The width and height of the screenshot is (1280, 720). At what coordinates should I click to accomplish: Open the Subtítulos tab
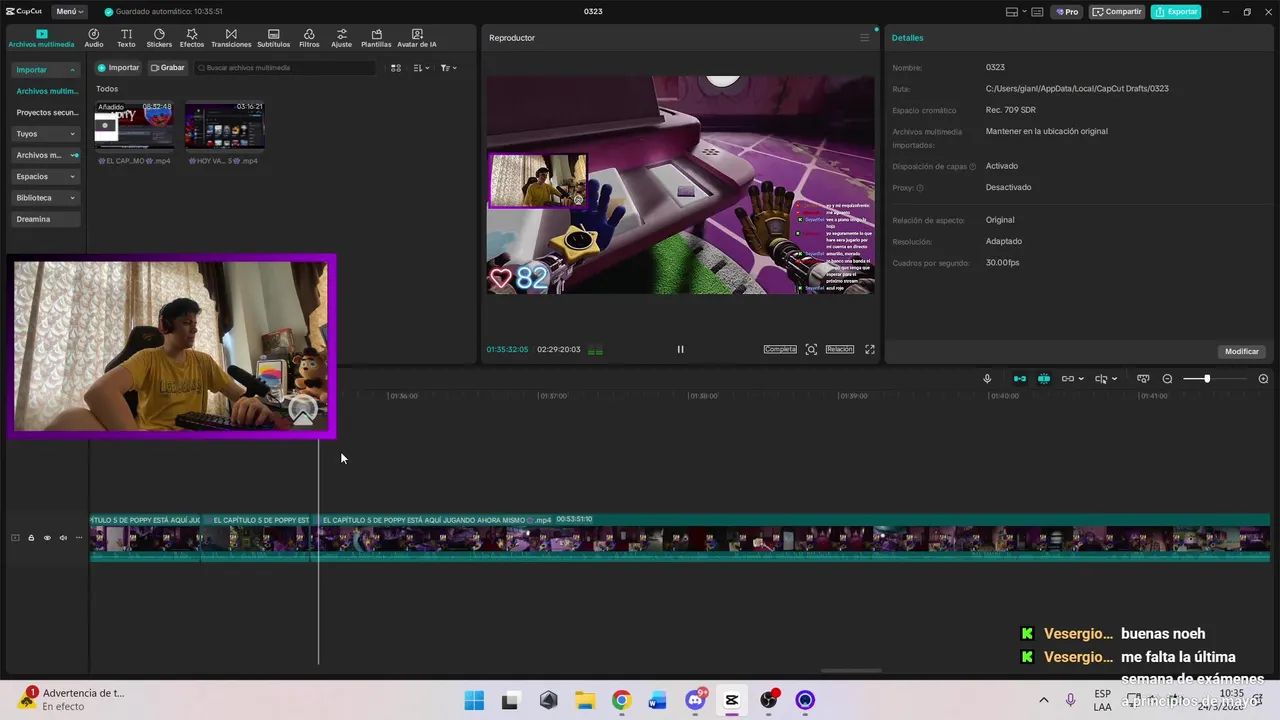coord(274,38)
